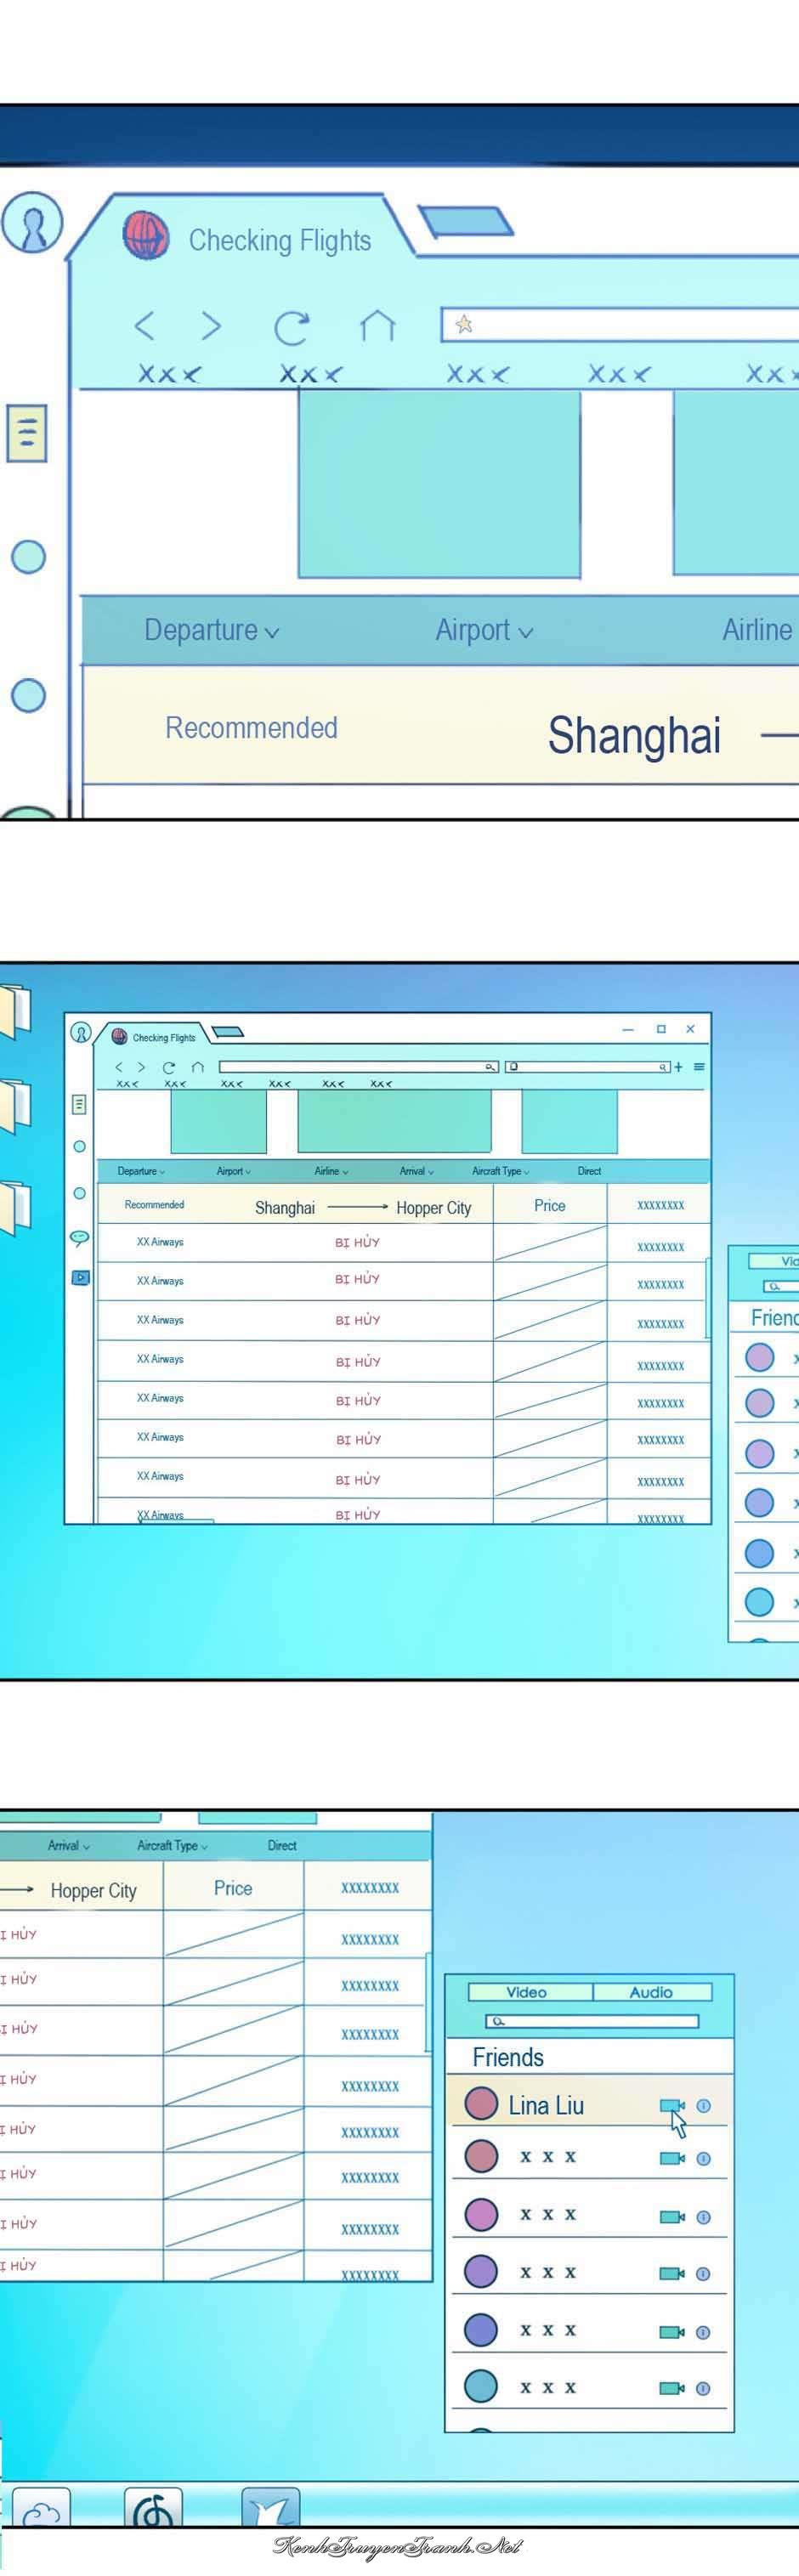Open a new tab beside the large Checking Flights tab
This screenshot has width=799, height=2576.
point(465,222)
